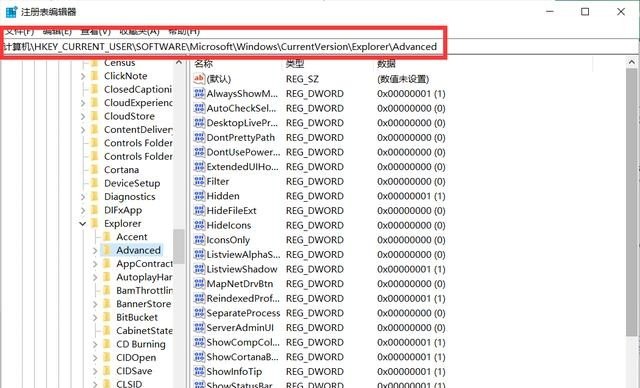Select the ServerAdminUI value name
The width and height of the screenshot is (640, 388).
(x=240, y=328)
